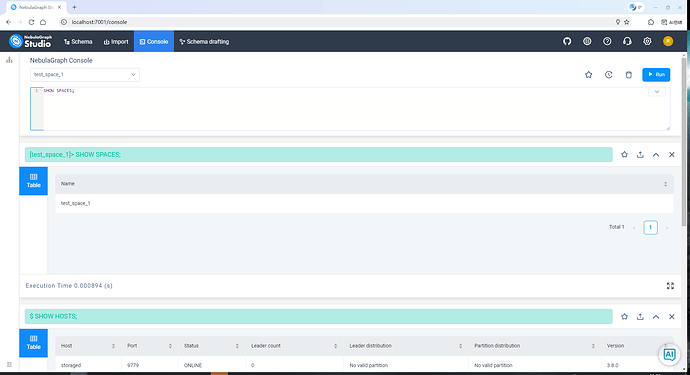Favorite the SHOW SPACES result
Viewport: 690px width, 375px height.
pos(624,154)
